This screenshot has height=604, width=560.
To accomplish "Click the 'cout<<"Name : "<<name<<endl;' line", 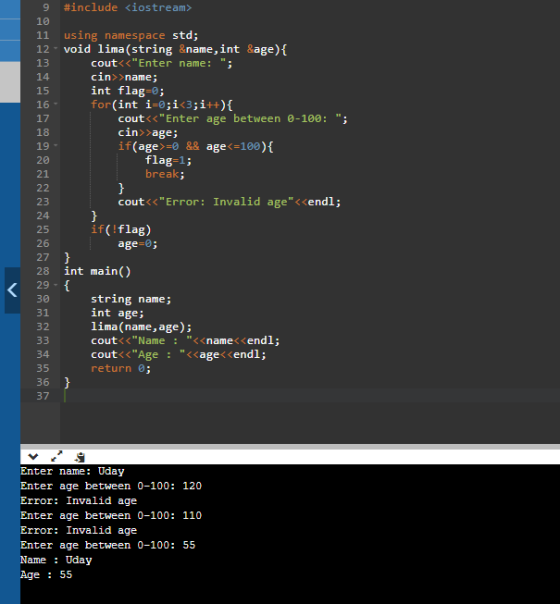I will [x=185, y=341].
